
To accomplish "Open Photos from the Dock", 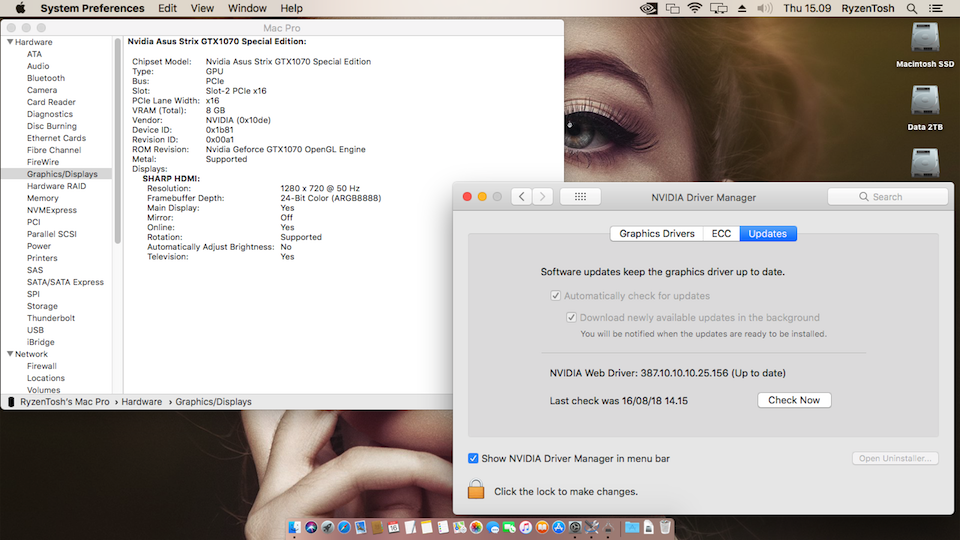I will 476,527.
